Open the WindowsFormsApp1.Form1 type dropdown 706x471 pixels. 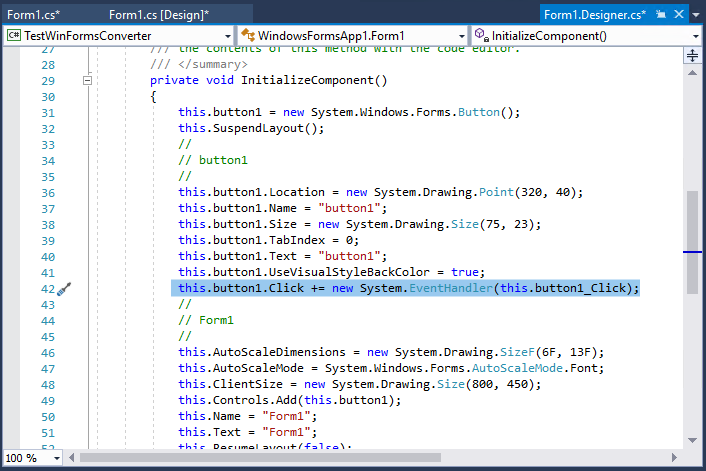pyautogui.click(x=462, y=36)
